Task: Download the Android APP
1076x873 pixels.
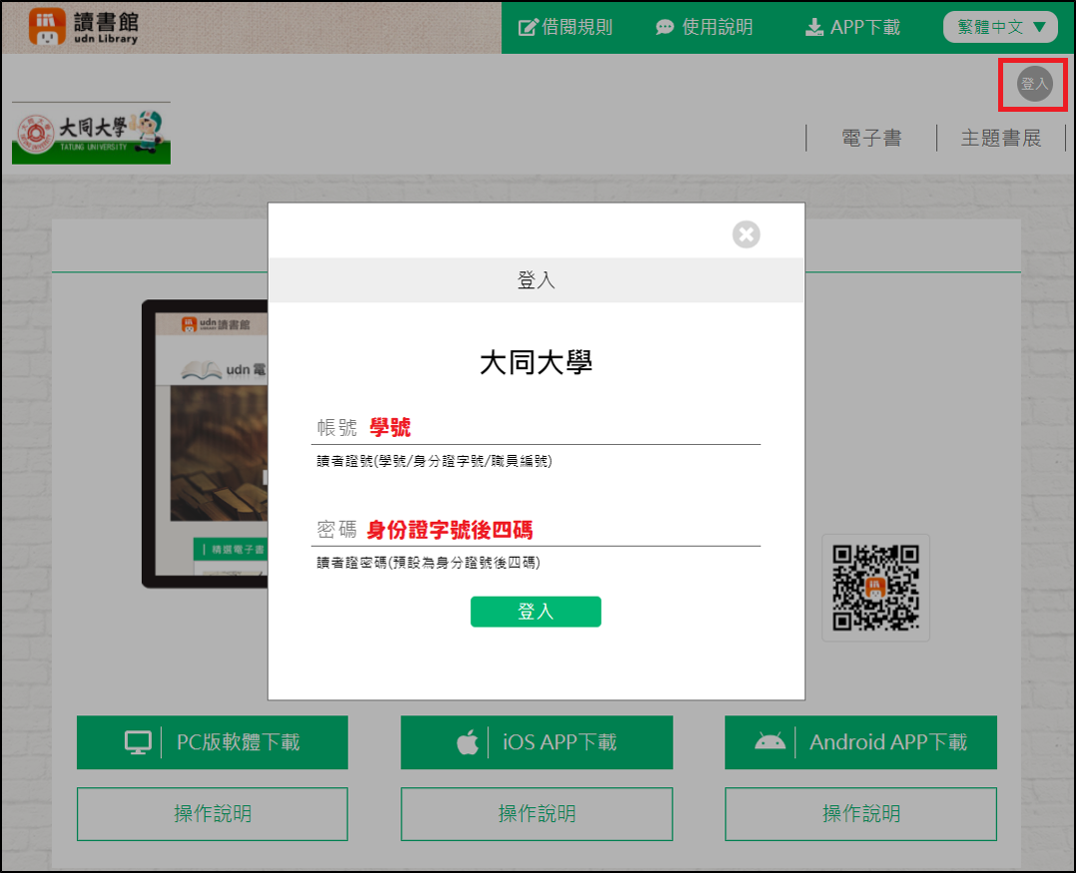Action: pyautogui.click(x=861, y=742)
